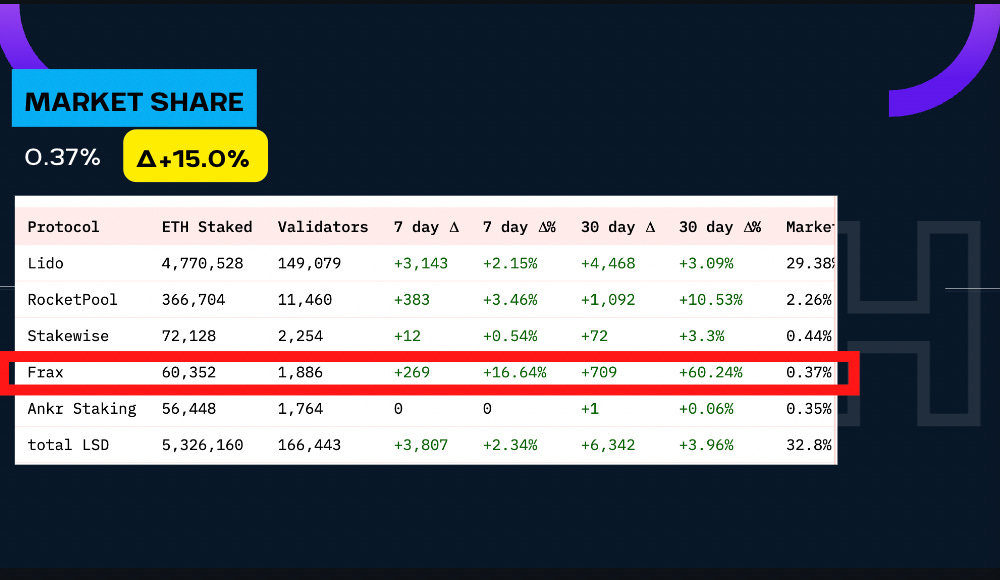Select the Stakewise protocol cell
Screen dimensions: 1000x580
coord(68,336)
